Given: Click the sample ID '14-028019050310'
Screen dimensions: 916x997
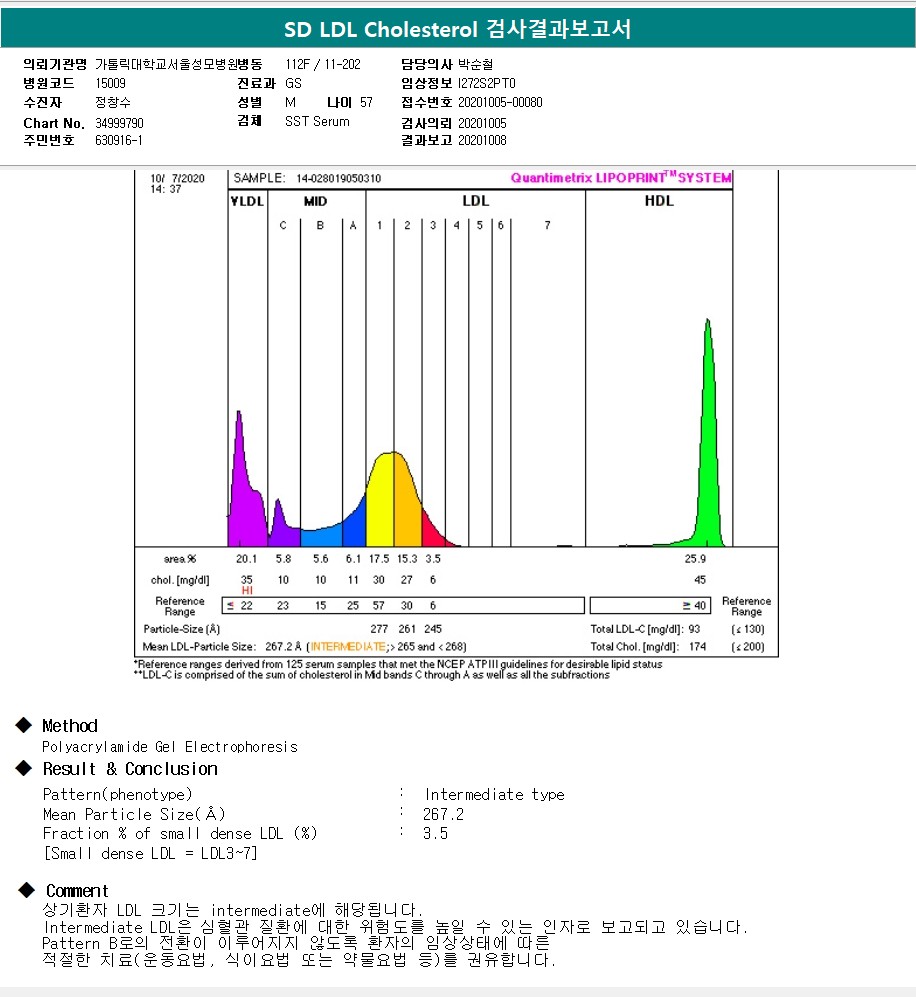Looking at the screenshot, I should point(339,179).
